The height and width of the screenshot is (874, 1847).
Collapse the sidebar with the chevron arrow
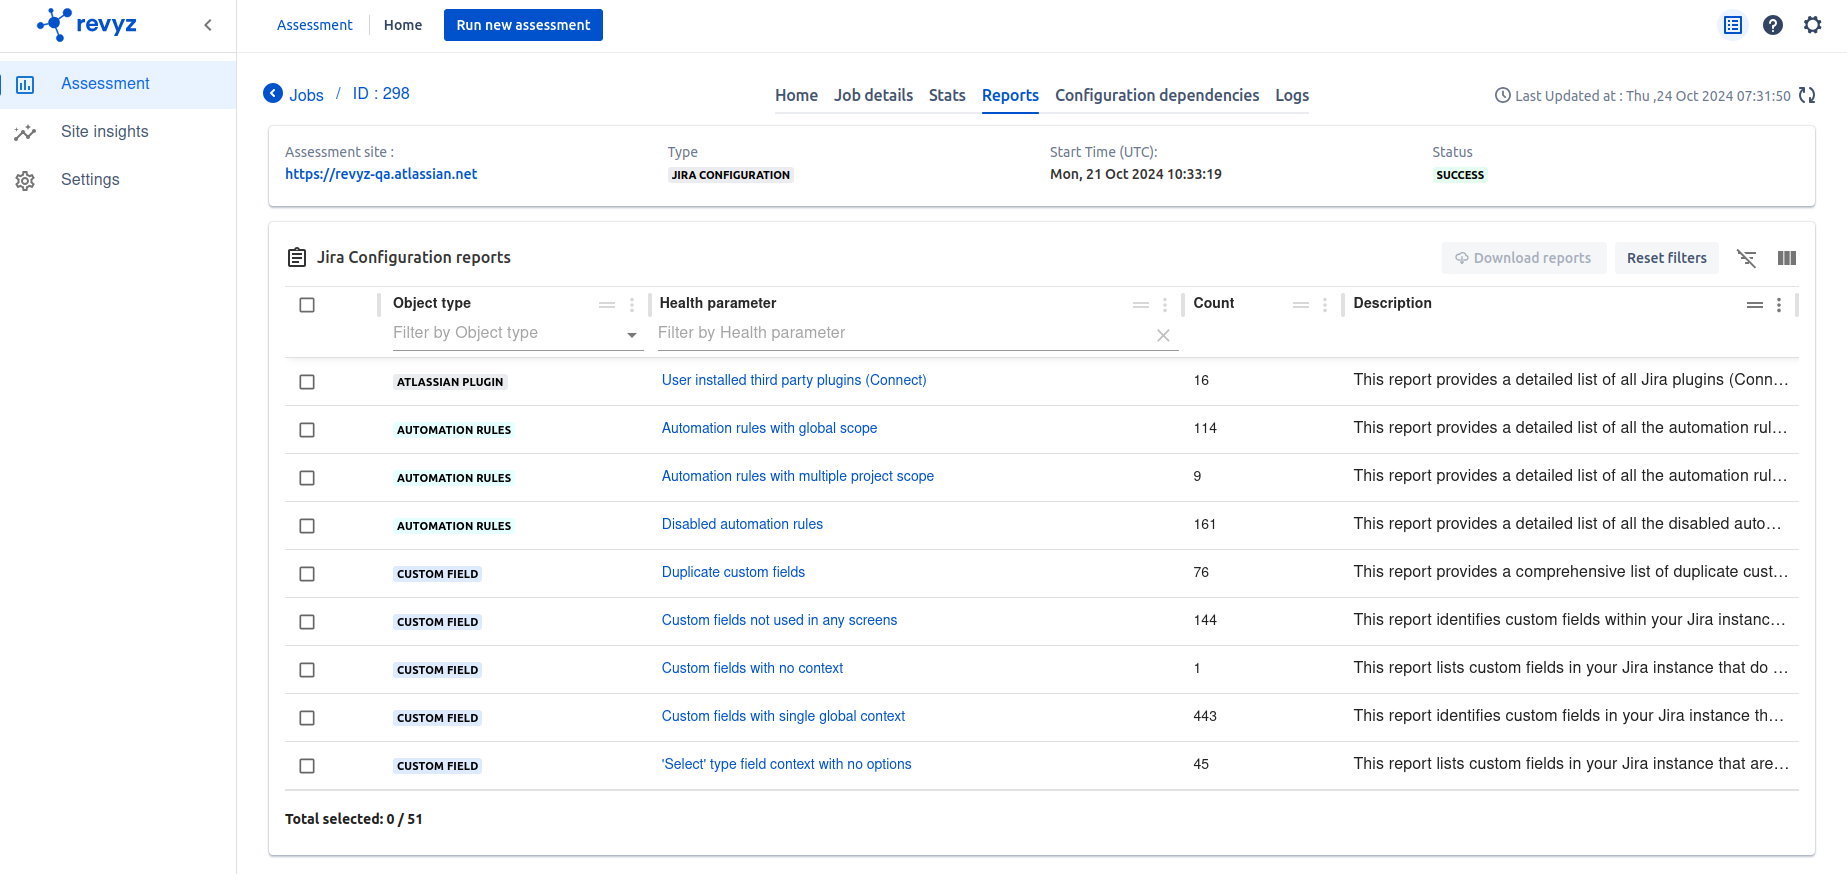click(x=208, y=25)
